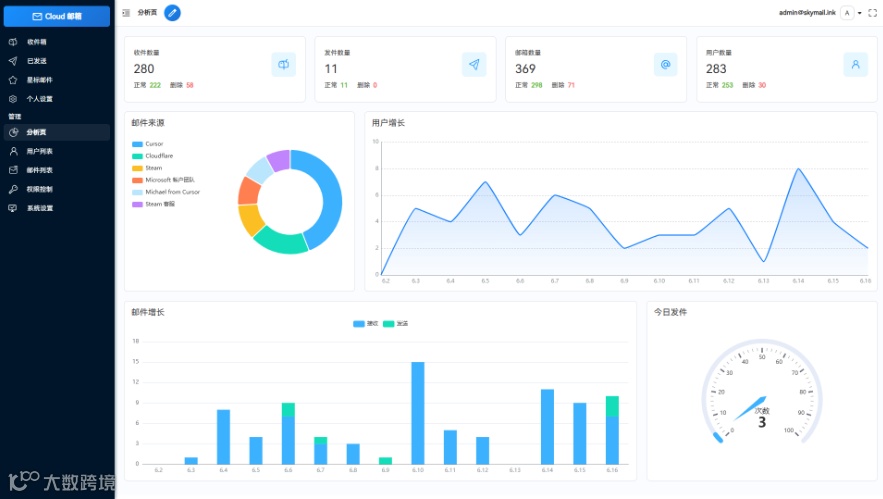Click the 6.4 blue bar in 邮件增长
Image resolution: width=883 pixels, height=499 pixels.
(224, 437)
